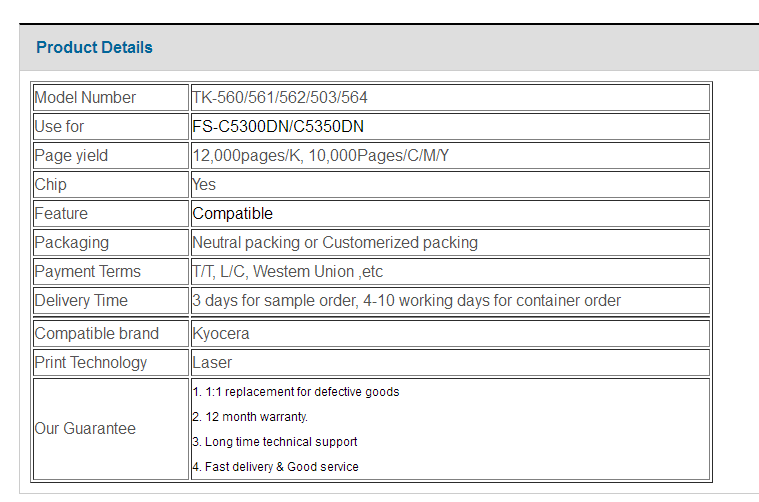Select the Page yield label
Image resolution: width=759 pixels, height=502 pixels.
coord(71,155)
